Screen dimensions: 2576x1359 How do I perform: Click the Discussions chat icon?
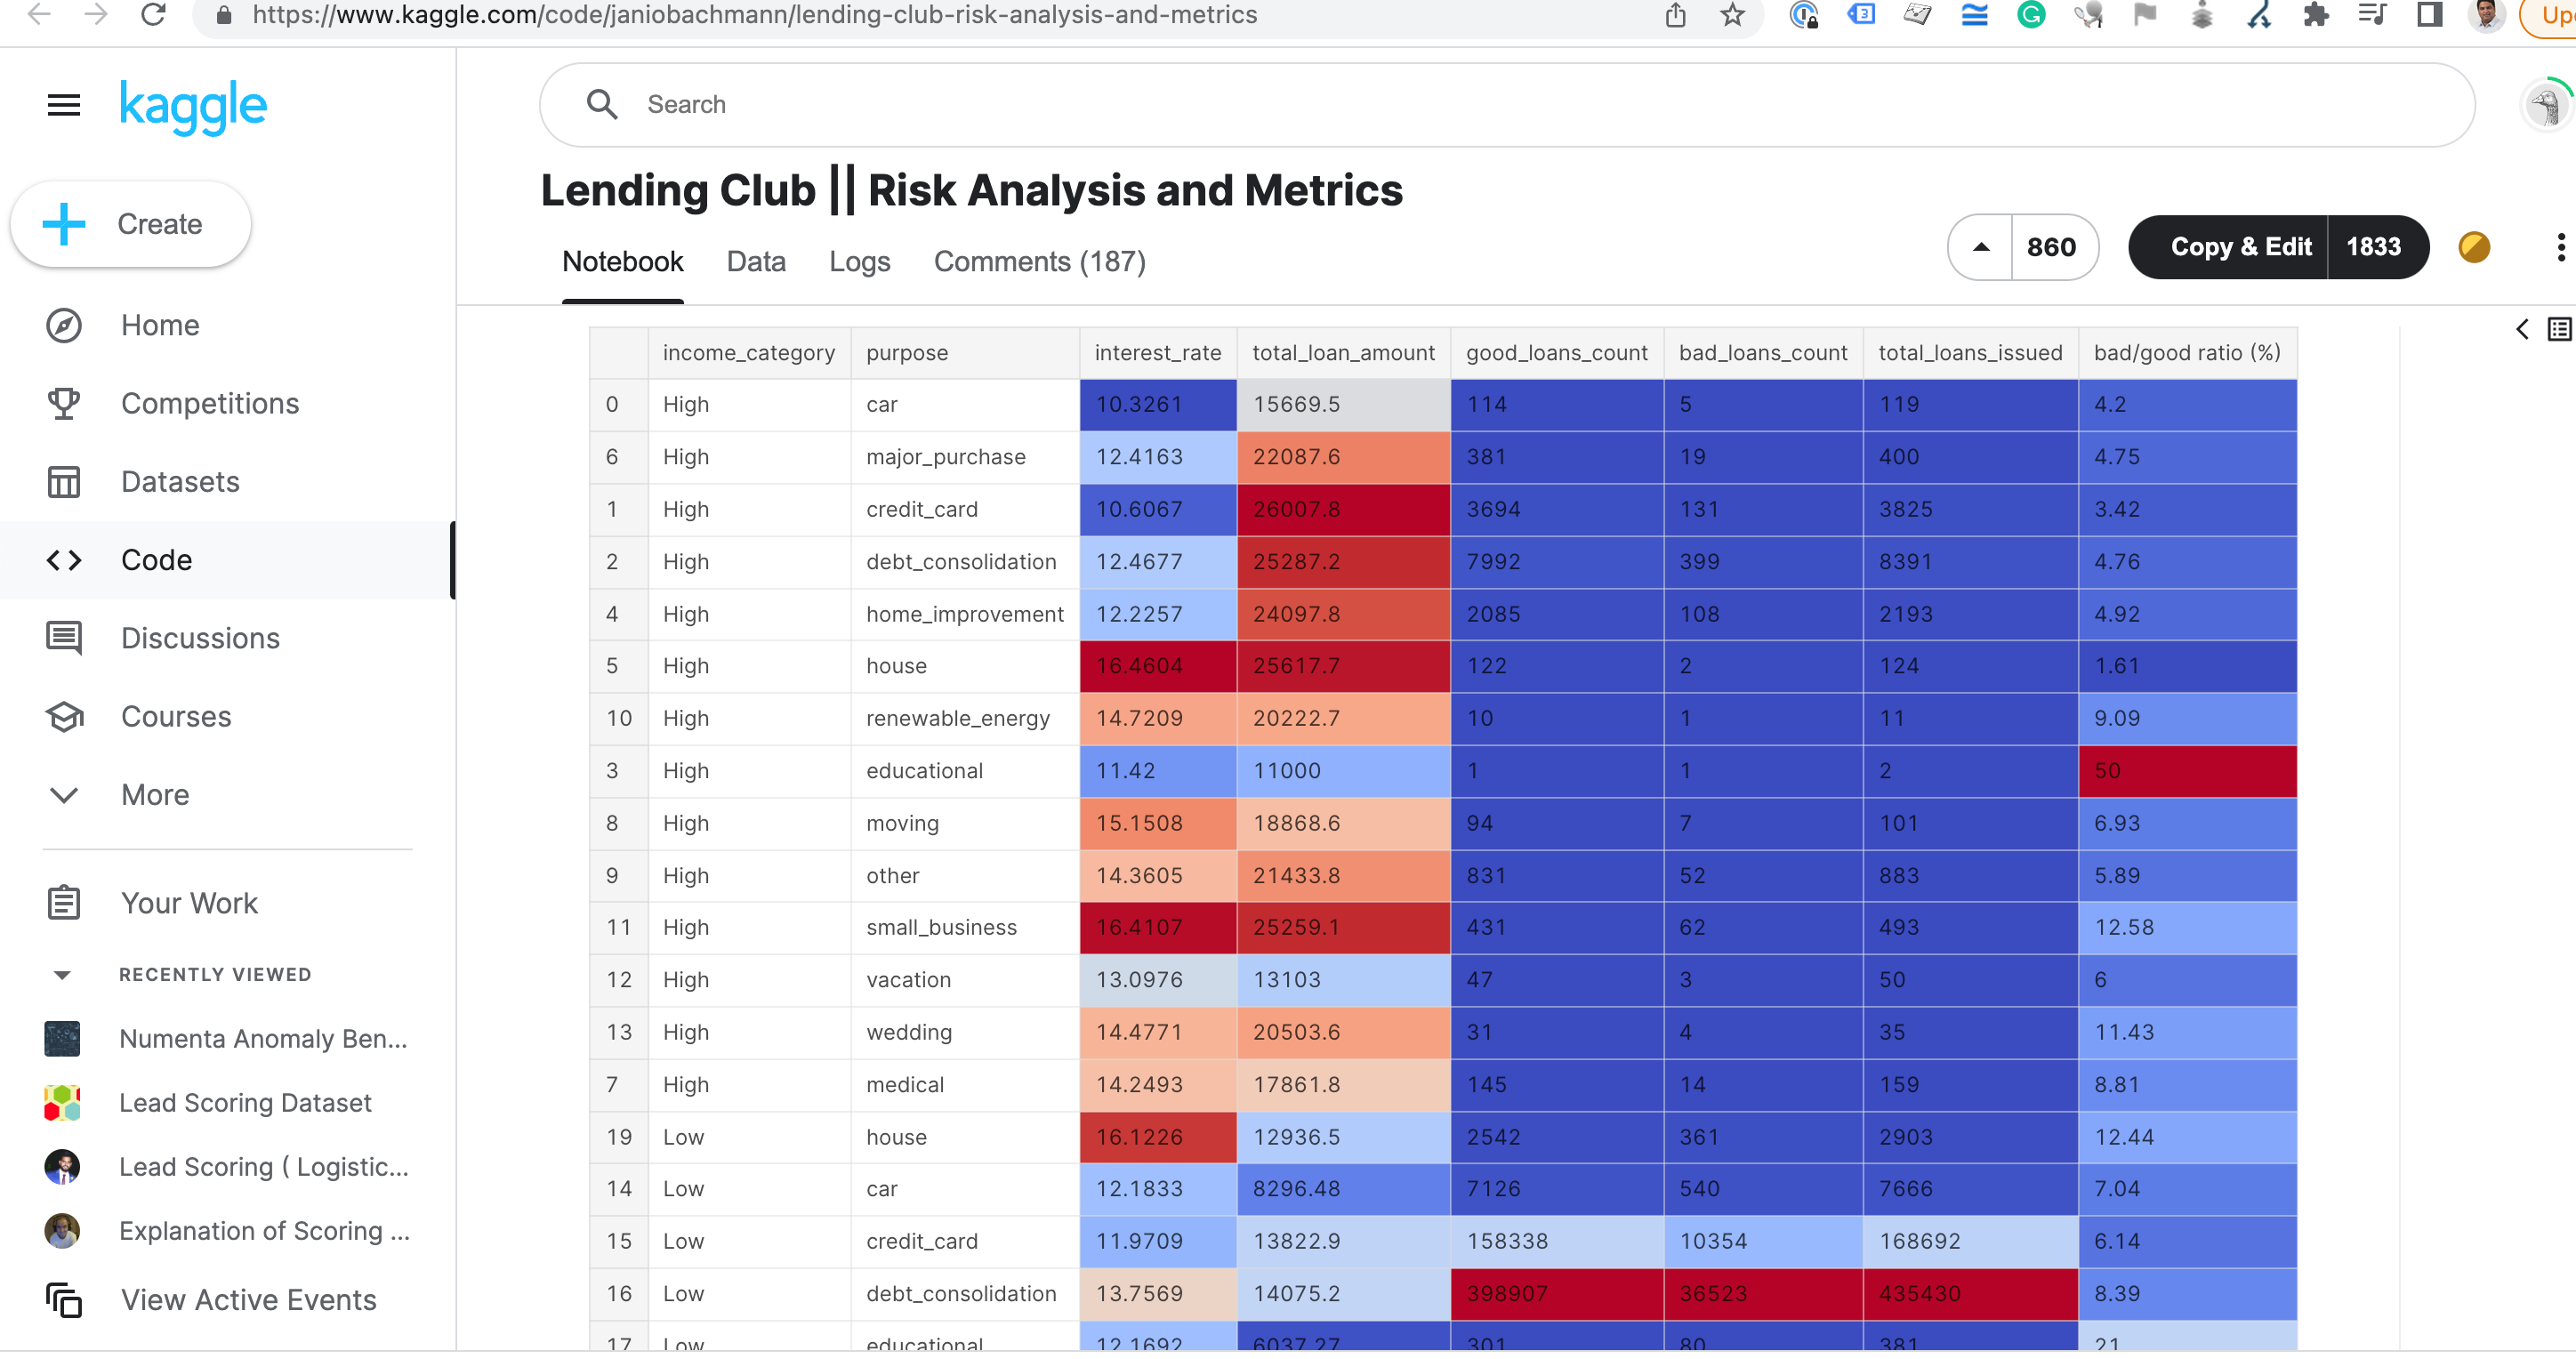pyautogui.click(x=64, y=638)
